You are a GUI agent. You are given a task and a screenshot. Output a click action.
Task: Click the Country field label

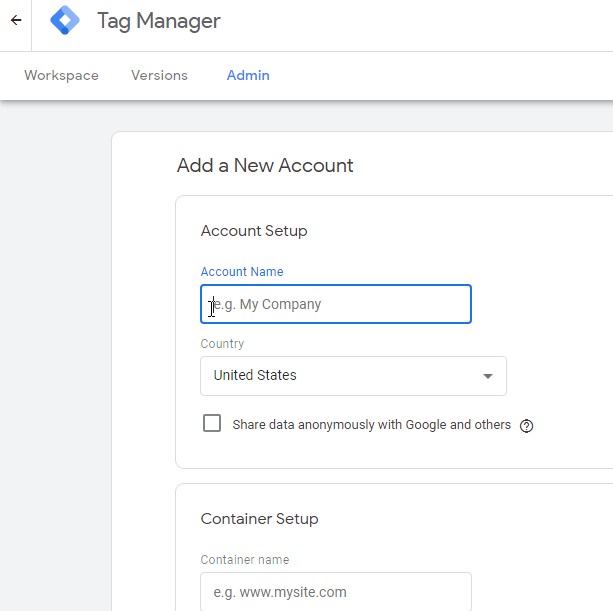(x=222, y=344)
